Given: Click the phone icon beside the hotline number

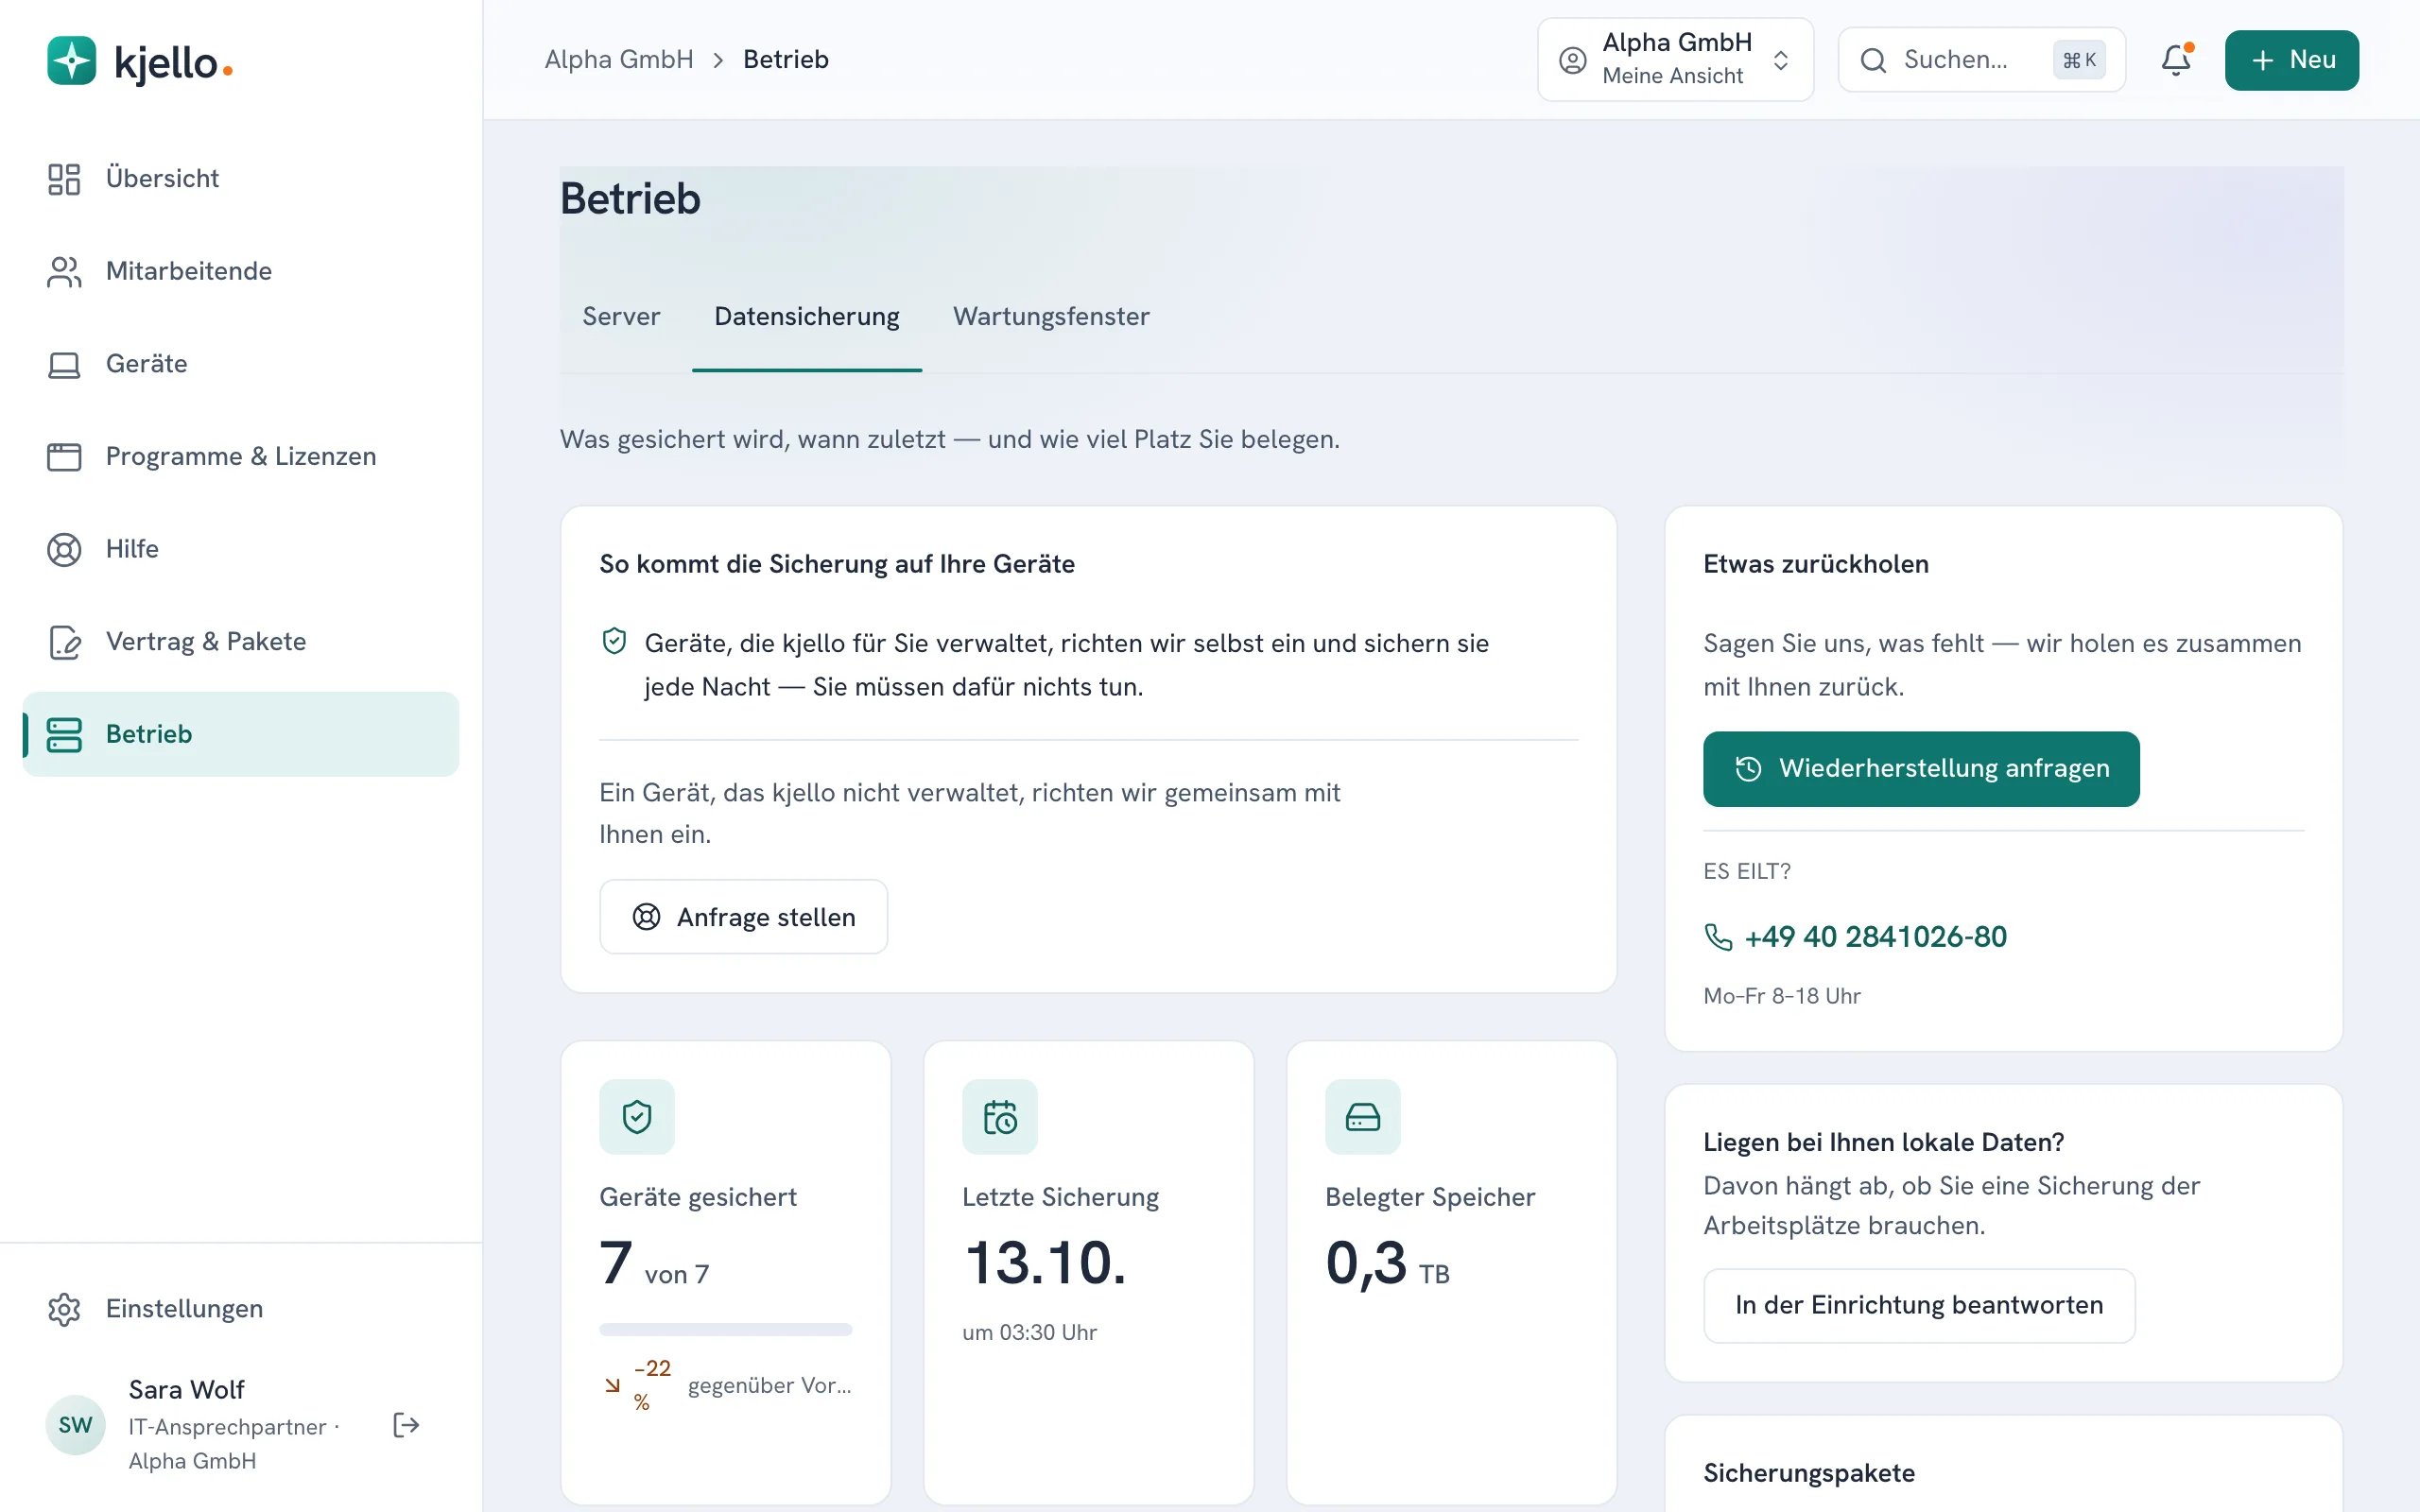Looking at the screenshot, I should click(1718, 937).
